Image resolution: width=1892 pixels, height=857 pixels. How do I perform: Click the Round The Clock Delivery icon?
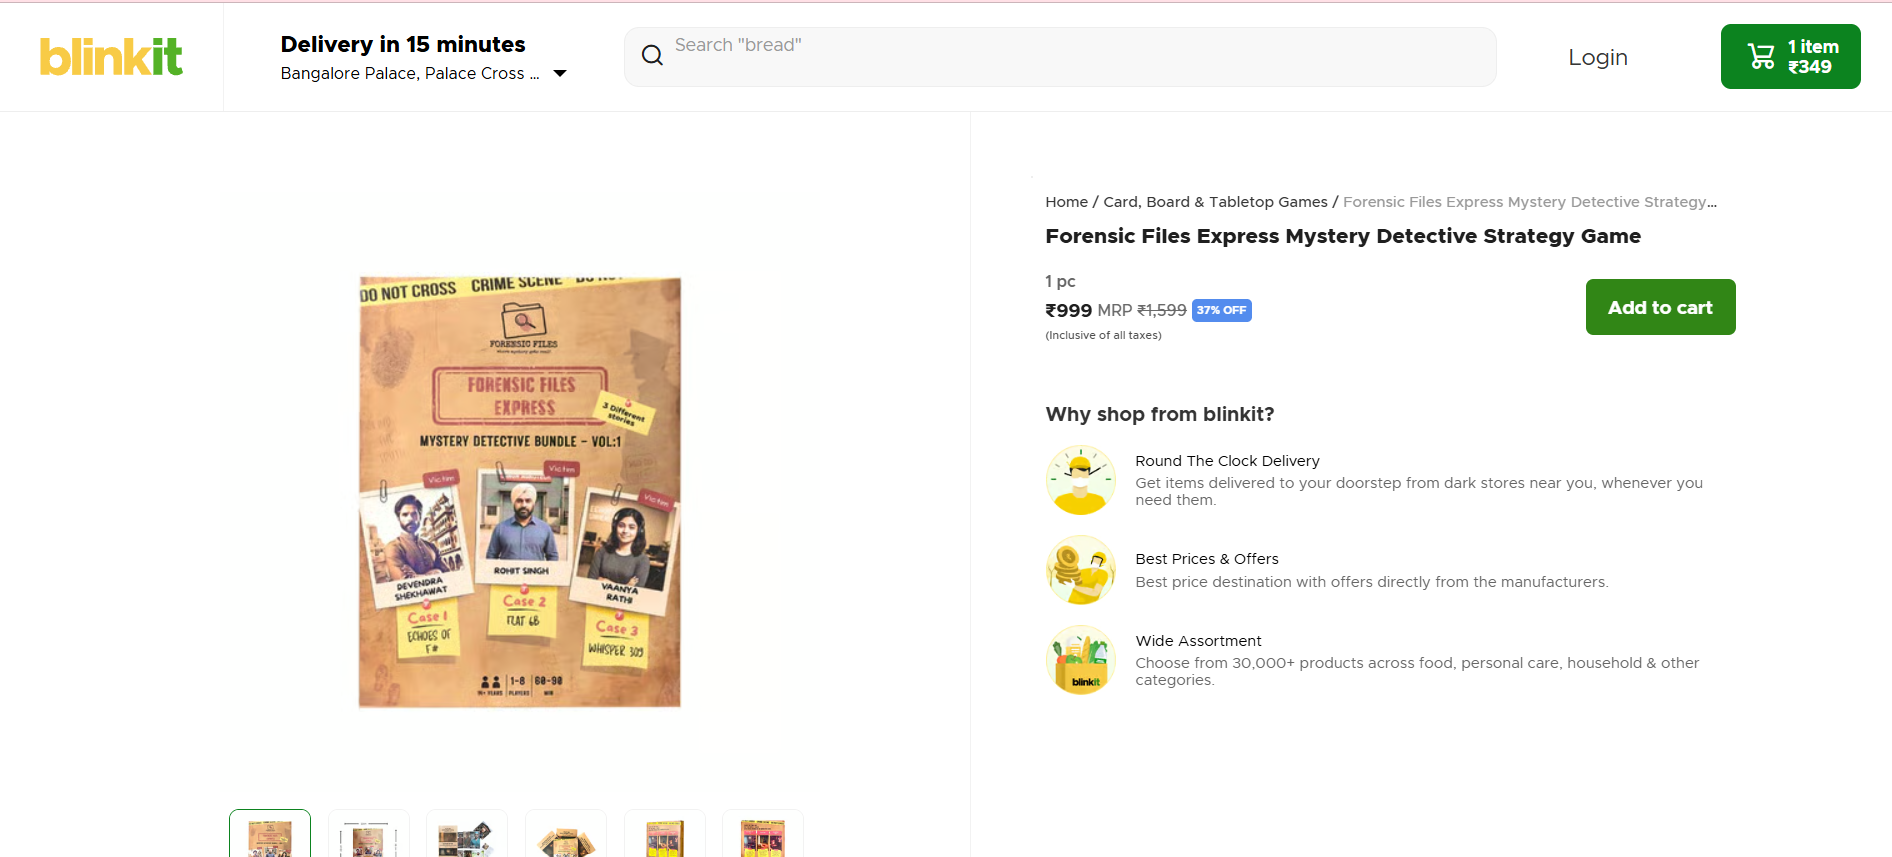[1080, 480]
